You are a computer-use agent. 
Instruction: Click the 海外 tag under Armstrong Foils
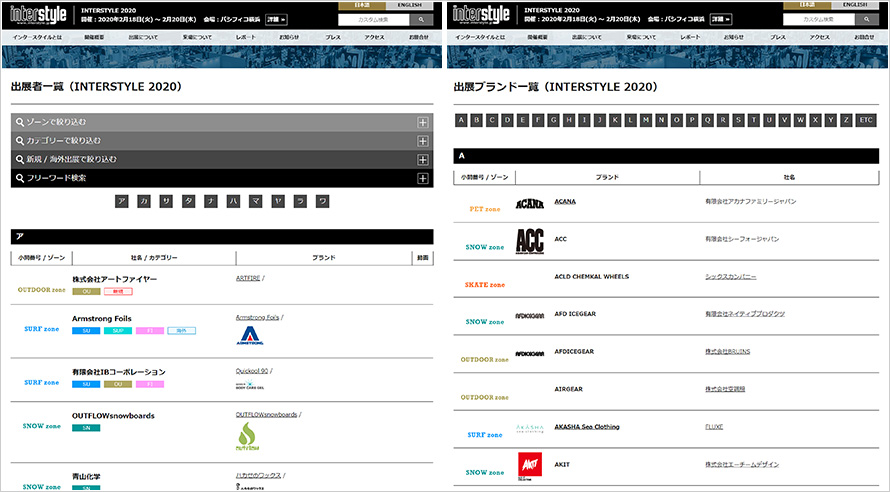(x=182, y=330)
